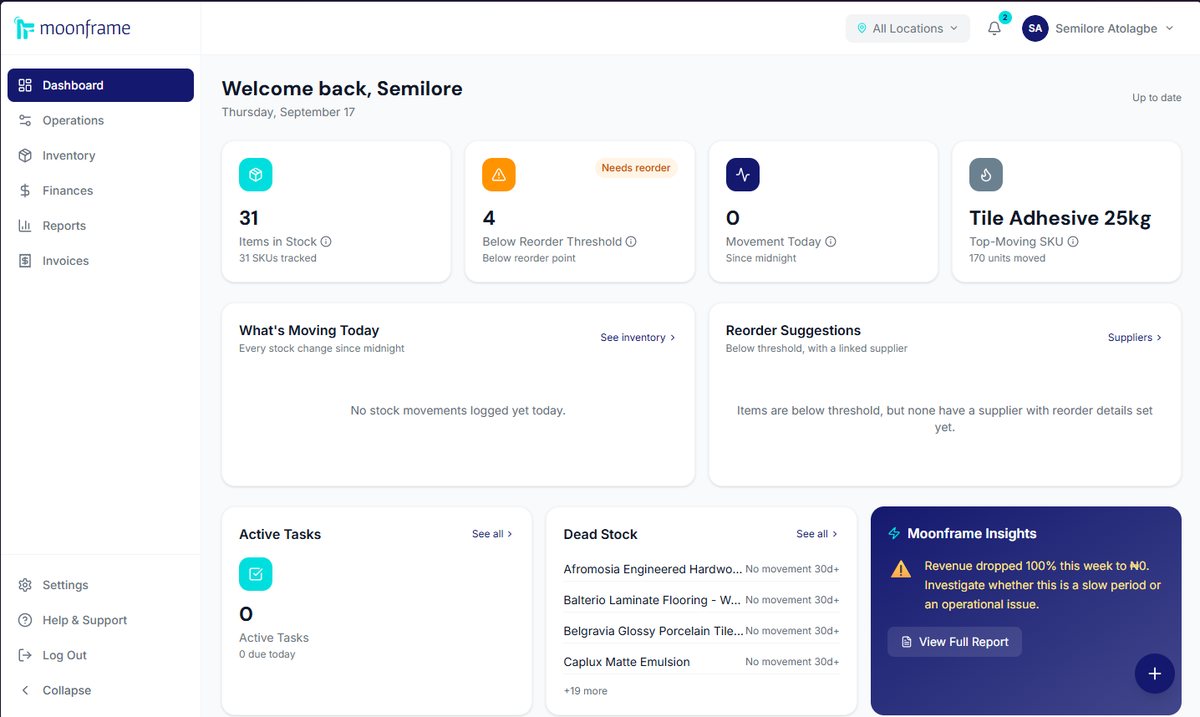Select Belgravia Glossy Porcelain Tile row
1200x717 pixels.
pos(701,631)
